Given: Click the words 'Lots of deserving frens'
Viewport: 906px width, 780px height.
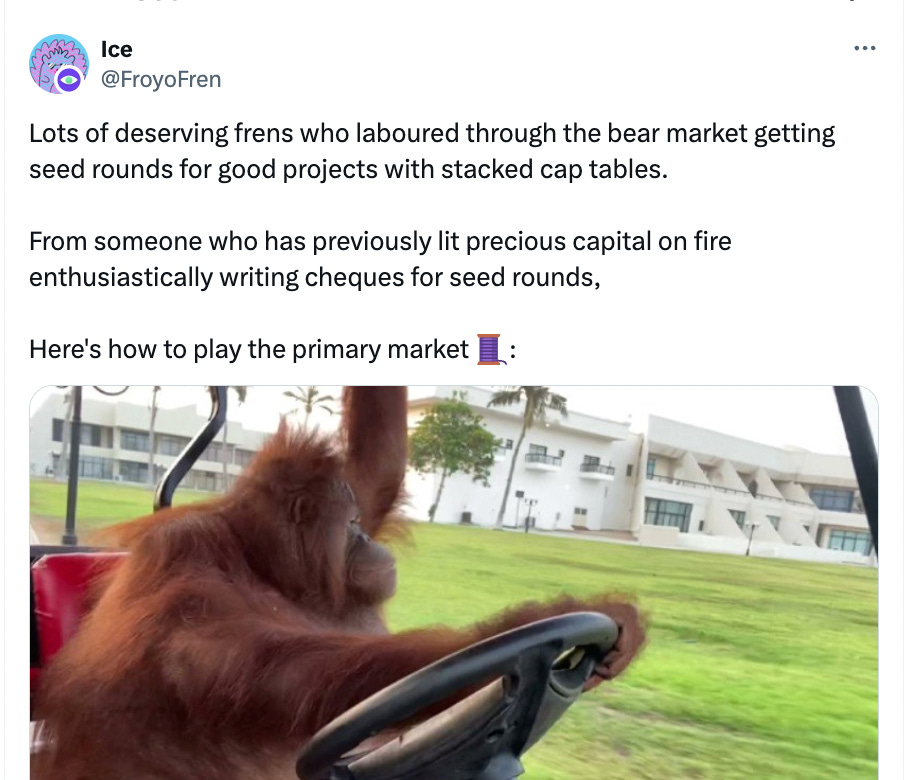Looking at the screenshot, I should point(161,133).
